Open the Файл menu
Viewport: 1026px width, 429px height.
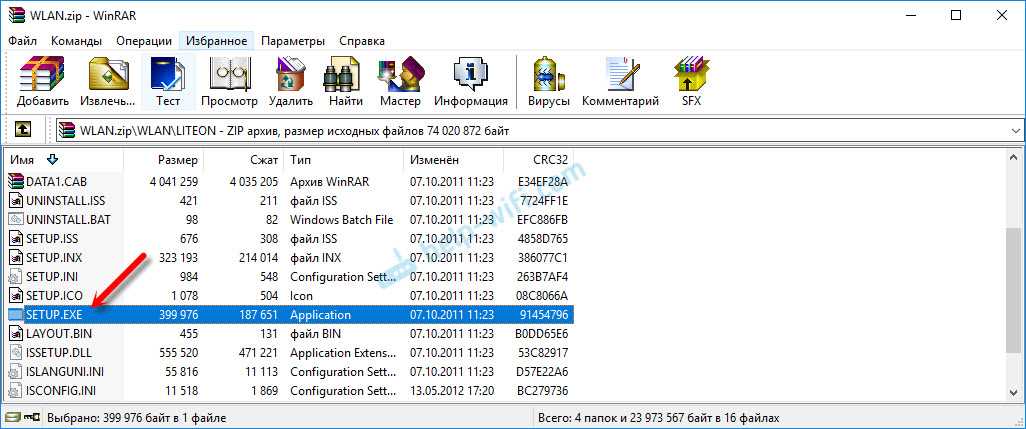tap(22, 41)
